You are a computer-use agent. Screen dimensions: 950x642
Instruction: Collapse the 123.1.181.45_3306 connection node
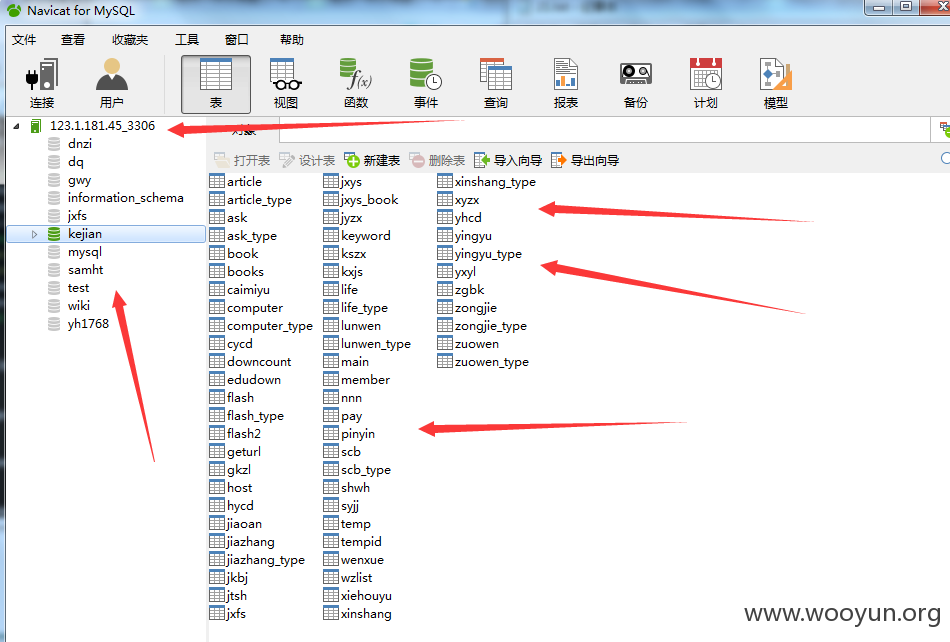click(16, 126)
